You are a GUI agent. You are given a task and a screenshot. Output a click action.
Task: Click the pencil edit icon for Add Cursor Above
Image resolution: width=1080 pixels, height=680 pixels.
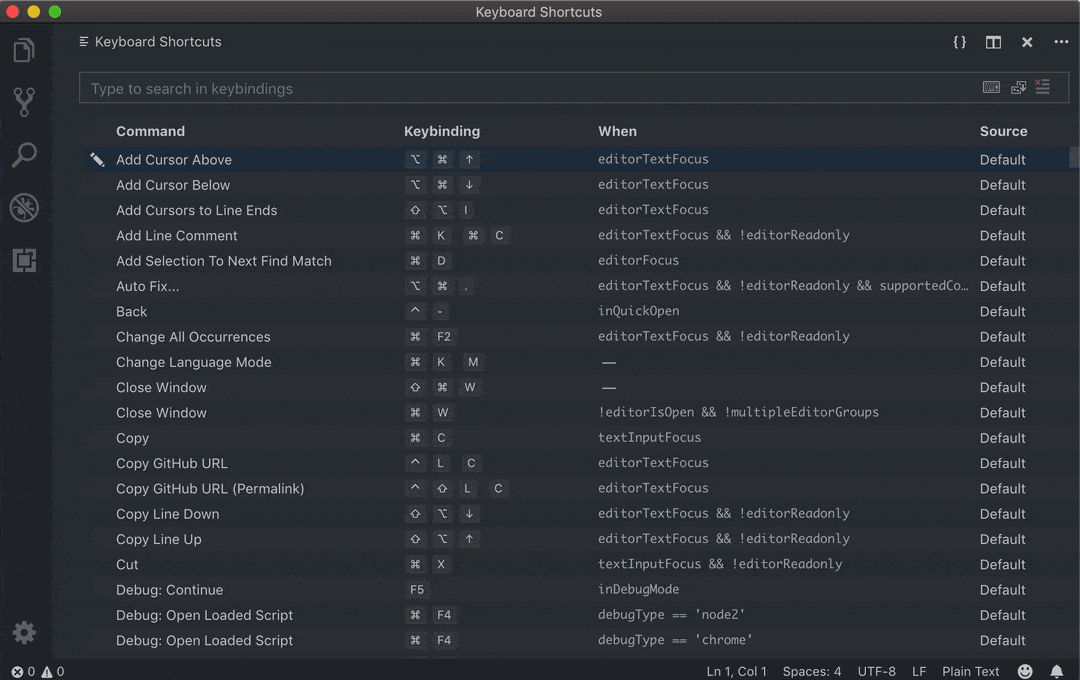pos(97,159)
